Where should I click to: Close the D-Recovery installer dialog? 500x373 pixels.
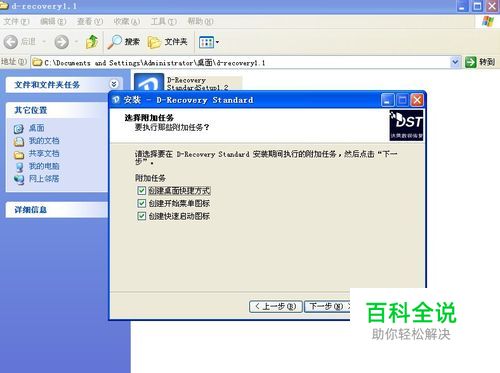(x=417, y=100)
